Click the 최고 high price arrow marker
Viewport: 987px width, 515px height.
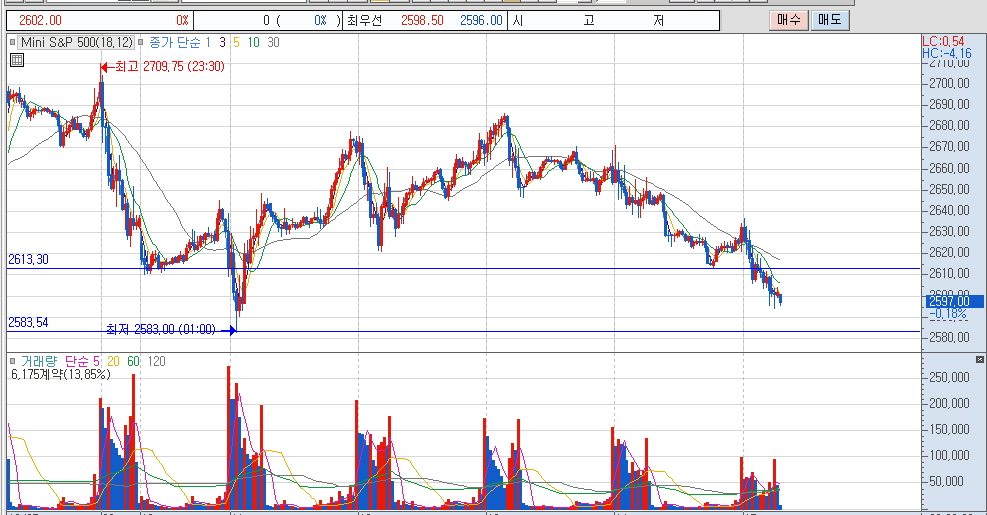105,67
